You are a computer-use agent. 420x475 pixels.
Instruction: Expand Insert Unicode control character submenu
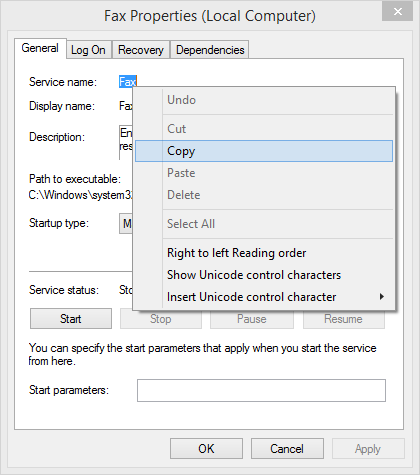264,297
